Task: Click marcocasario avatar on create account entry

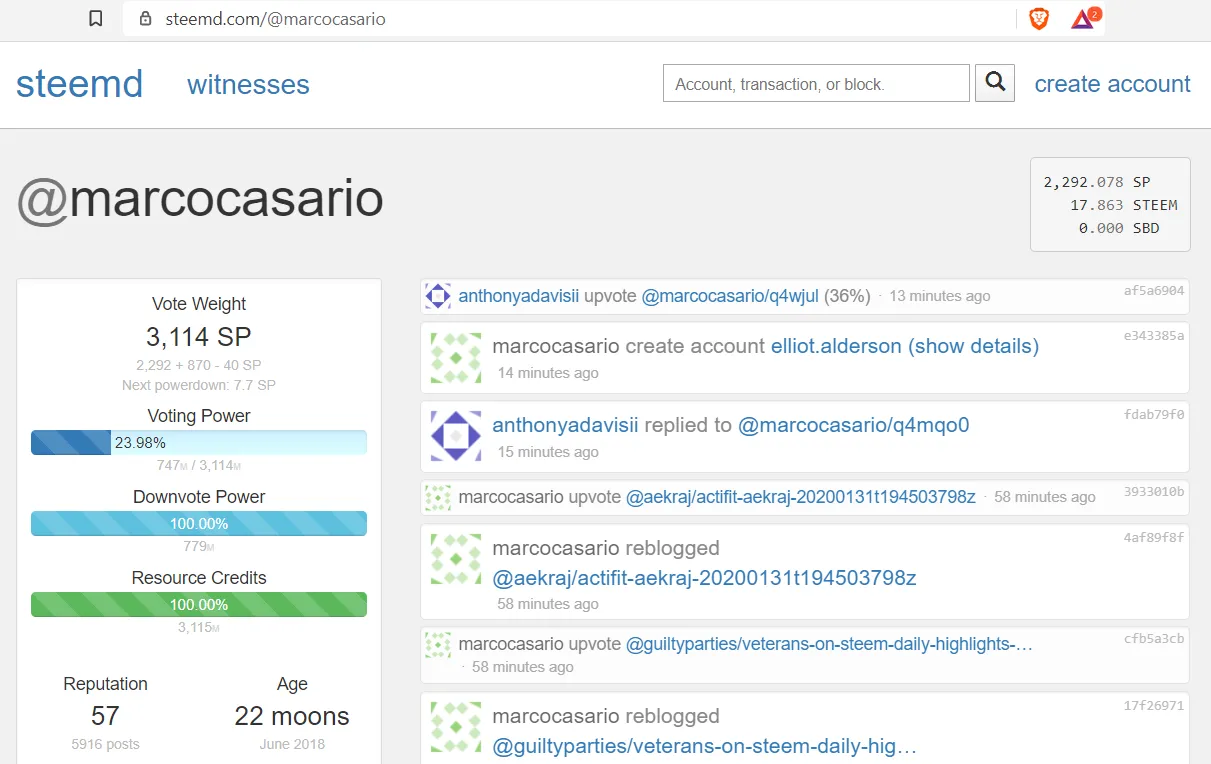Action: (455, 358)
